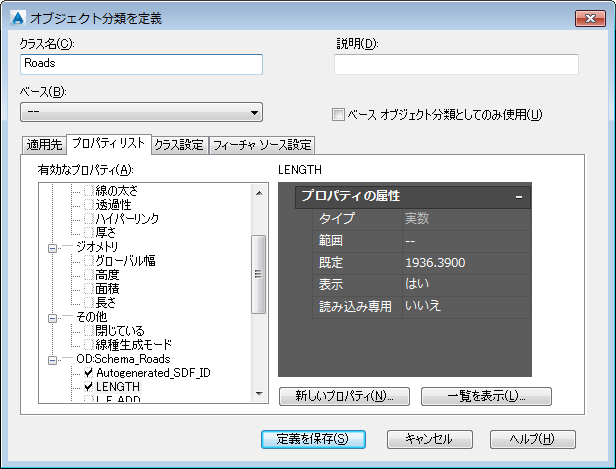
Task: Select the プロパティ リスト tab
Action: click(x=109, y=143)
